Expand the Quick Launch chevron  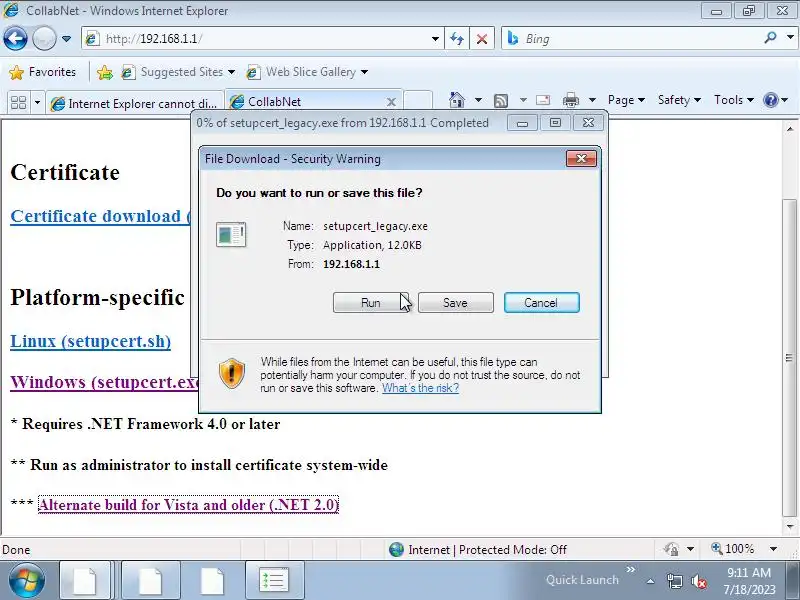[631, 569]
